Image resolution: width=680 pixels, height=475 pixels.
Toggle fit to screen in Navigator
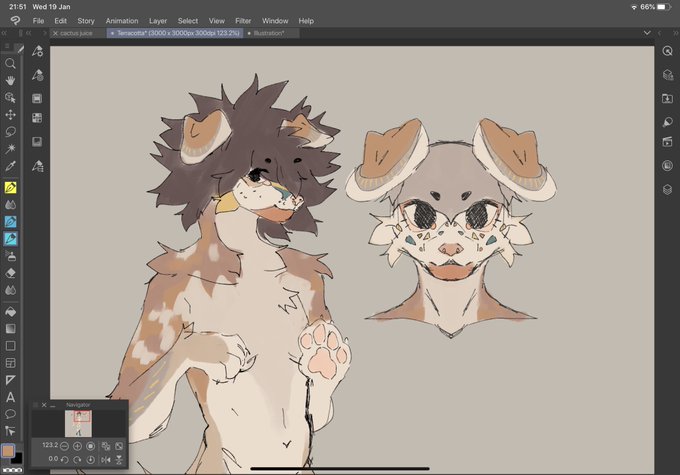(118, 446)
